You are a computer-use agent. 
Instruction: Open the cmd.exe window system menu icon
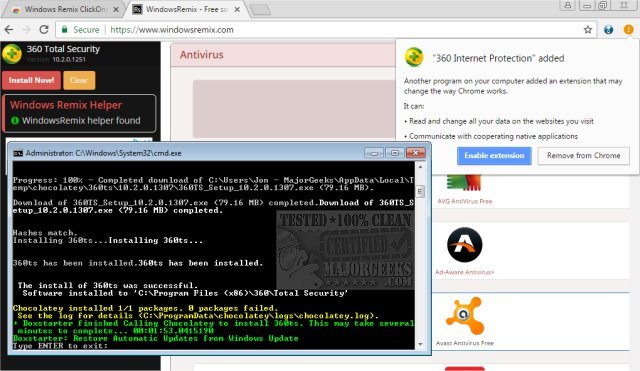(18, 153)
